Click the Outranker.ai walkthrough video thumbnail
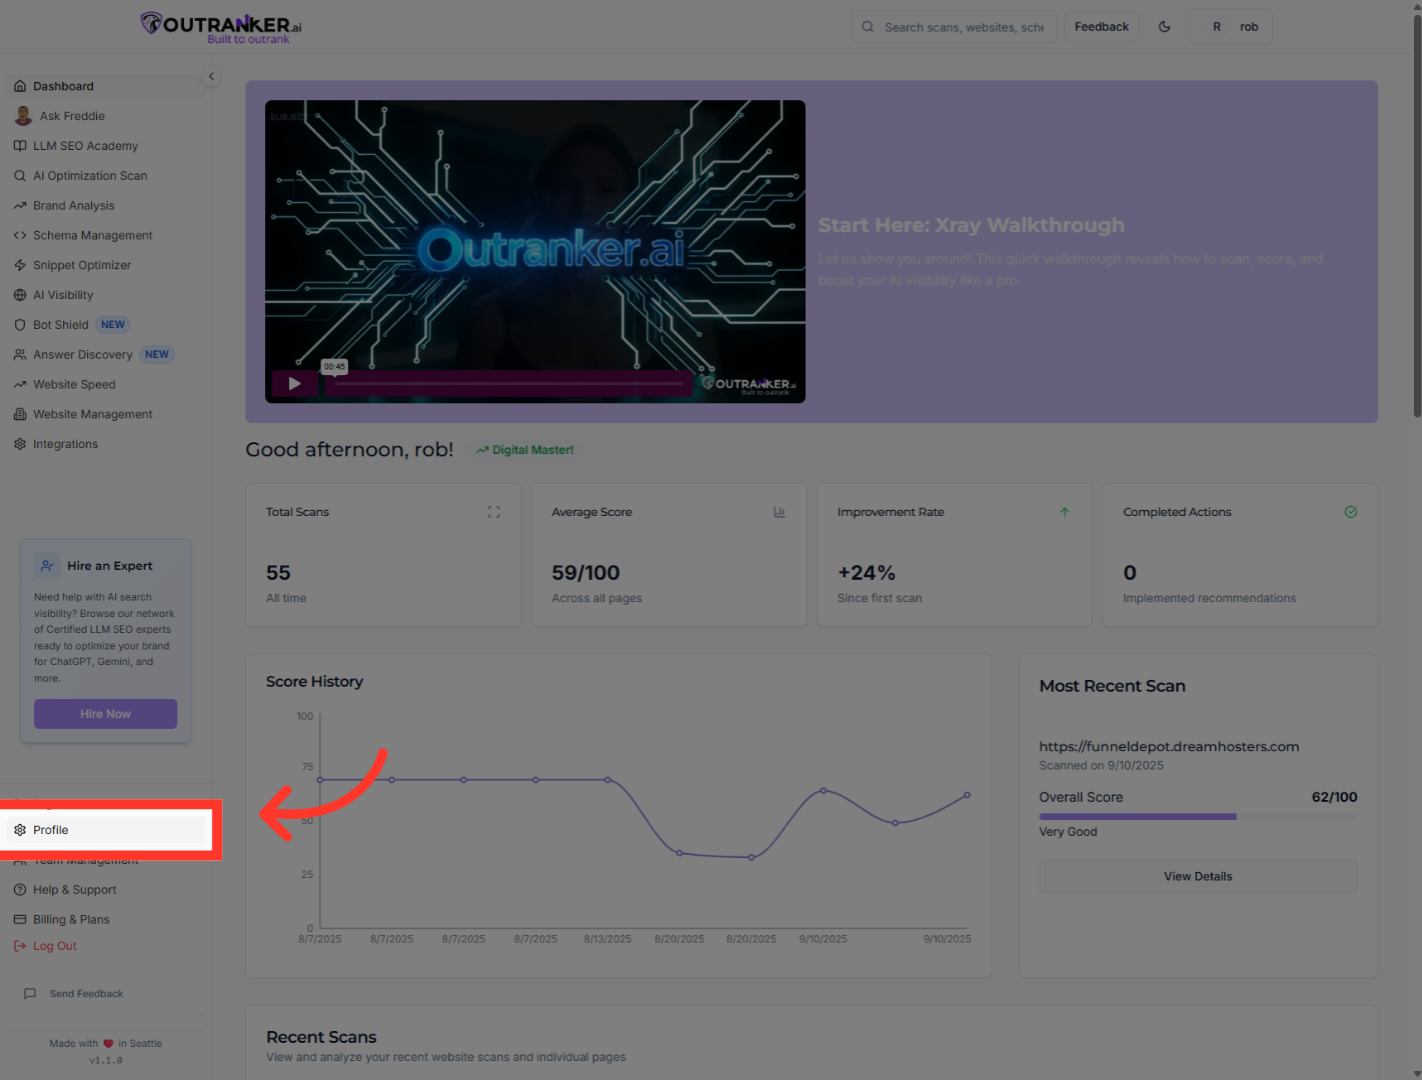The image size is (1422, 1080). [535, 252]
